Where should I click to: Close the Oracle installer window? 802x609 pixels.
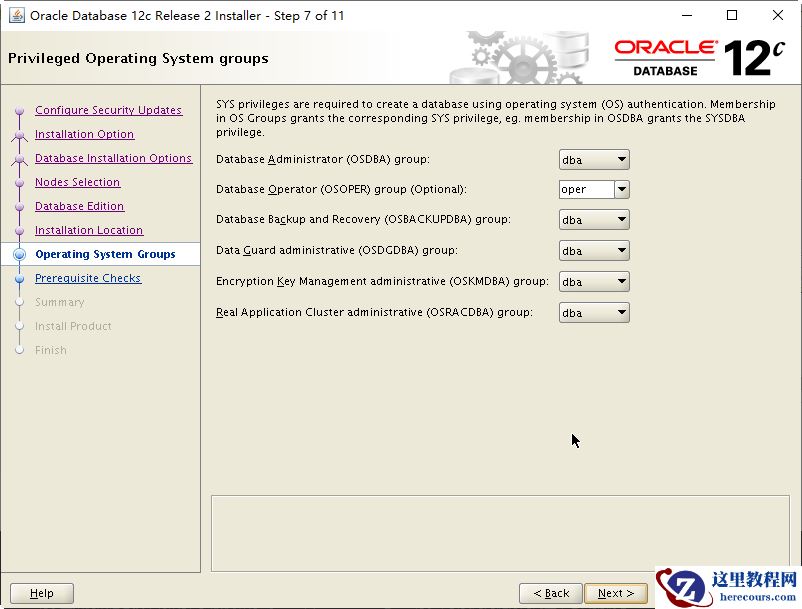[x=777, y=15]
